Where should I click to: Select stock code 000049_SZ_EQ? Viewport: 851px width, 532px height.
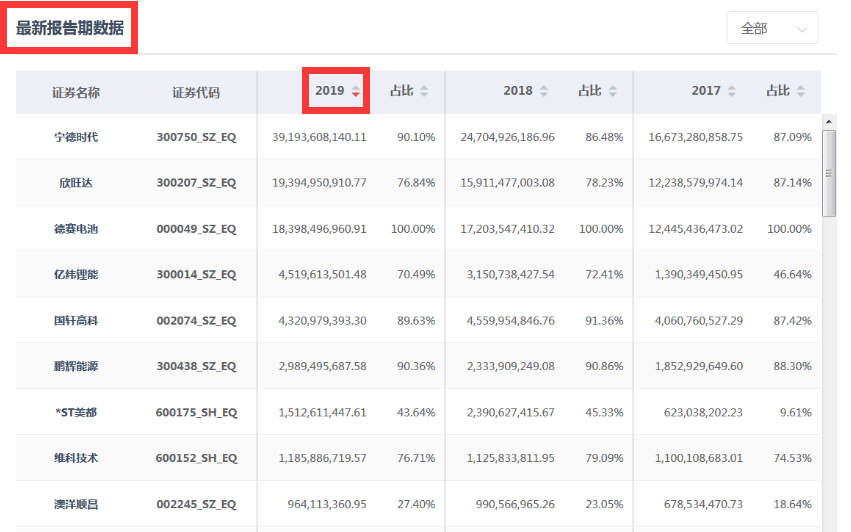pyautogui.click(x=196, y=229)
